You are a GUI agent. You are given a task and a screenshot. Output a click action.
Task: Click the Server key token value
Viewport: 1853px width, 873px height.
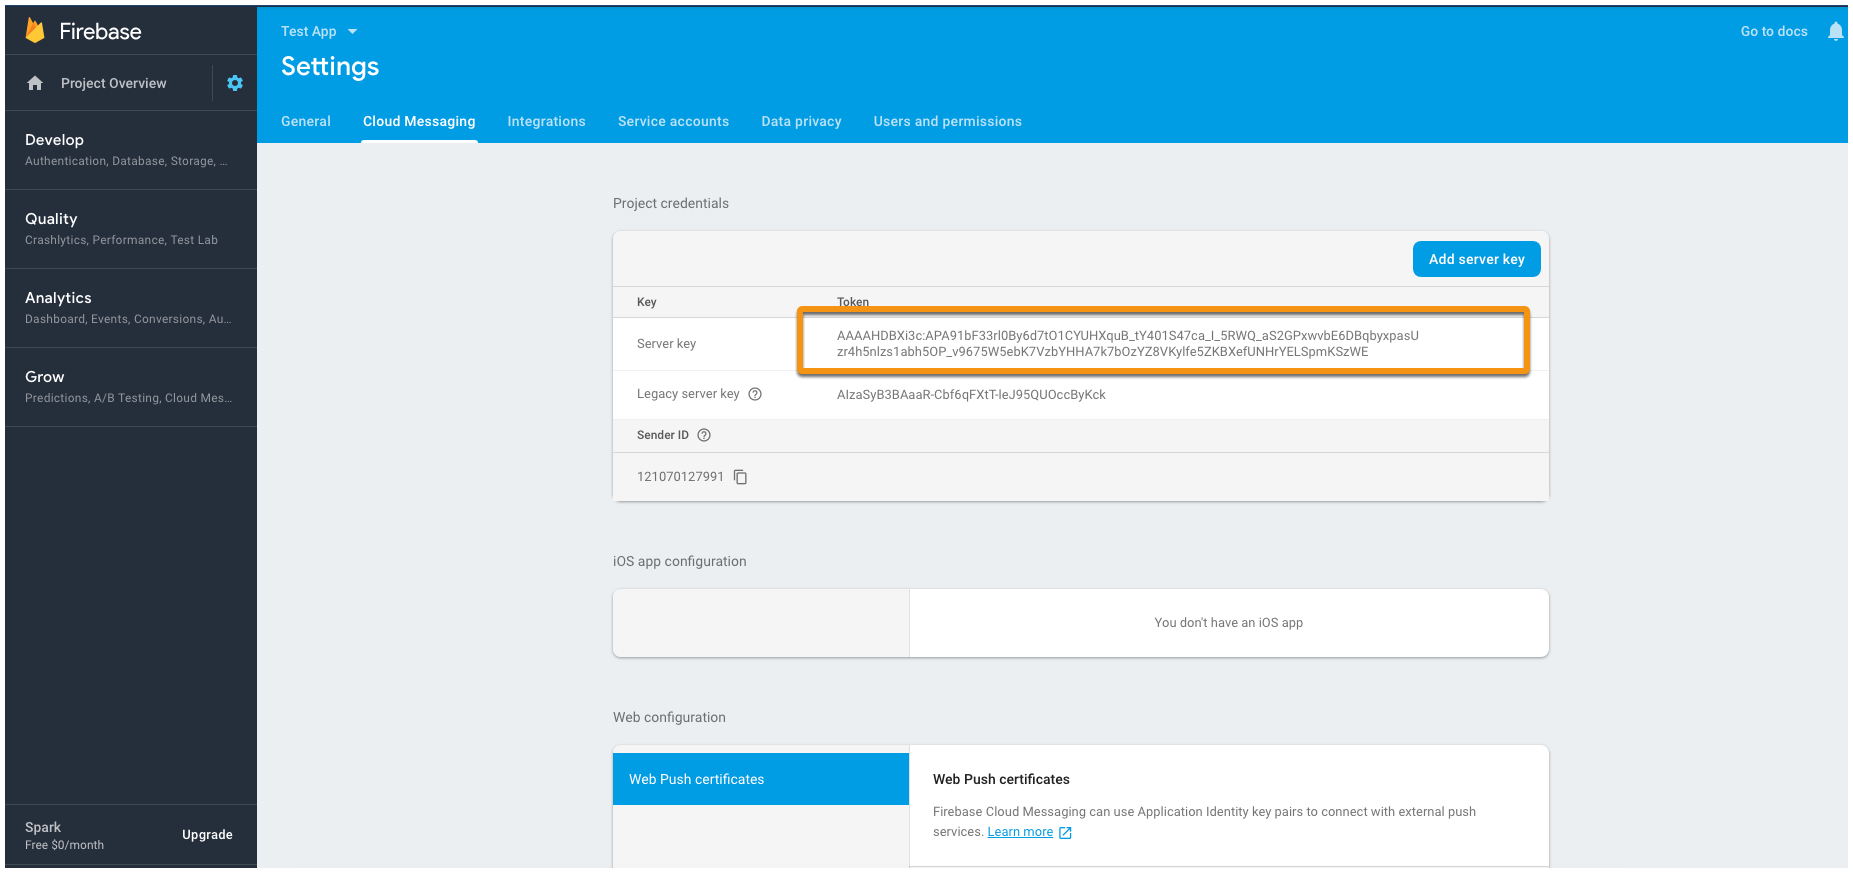[1127, 343]
